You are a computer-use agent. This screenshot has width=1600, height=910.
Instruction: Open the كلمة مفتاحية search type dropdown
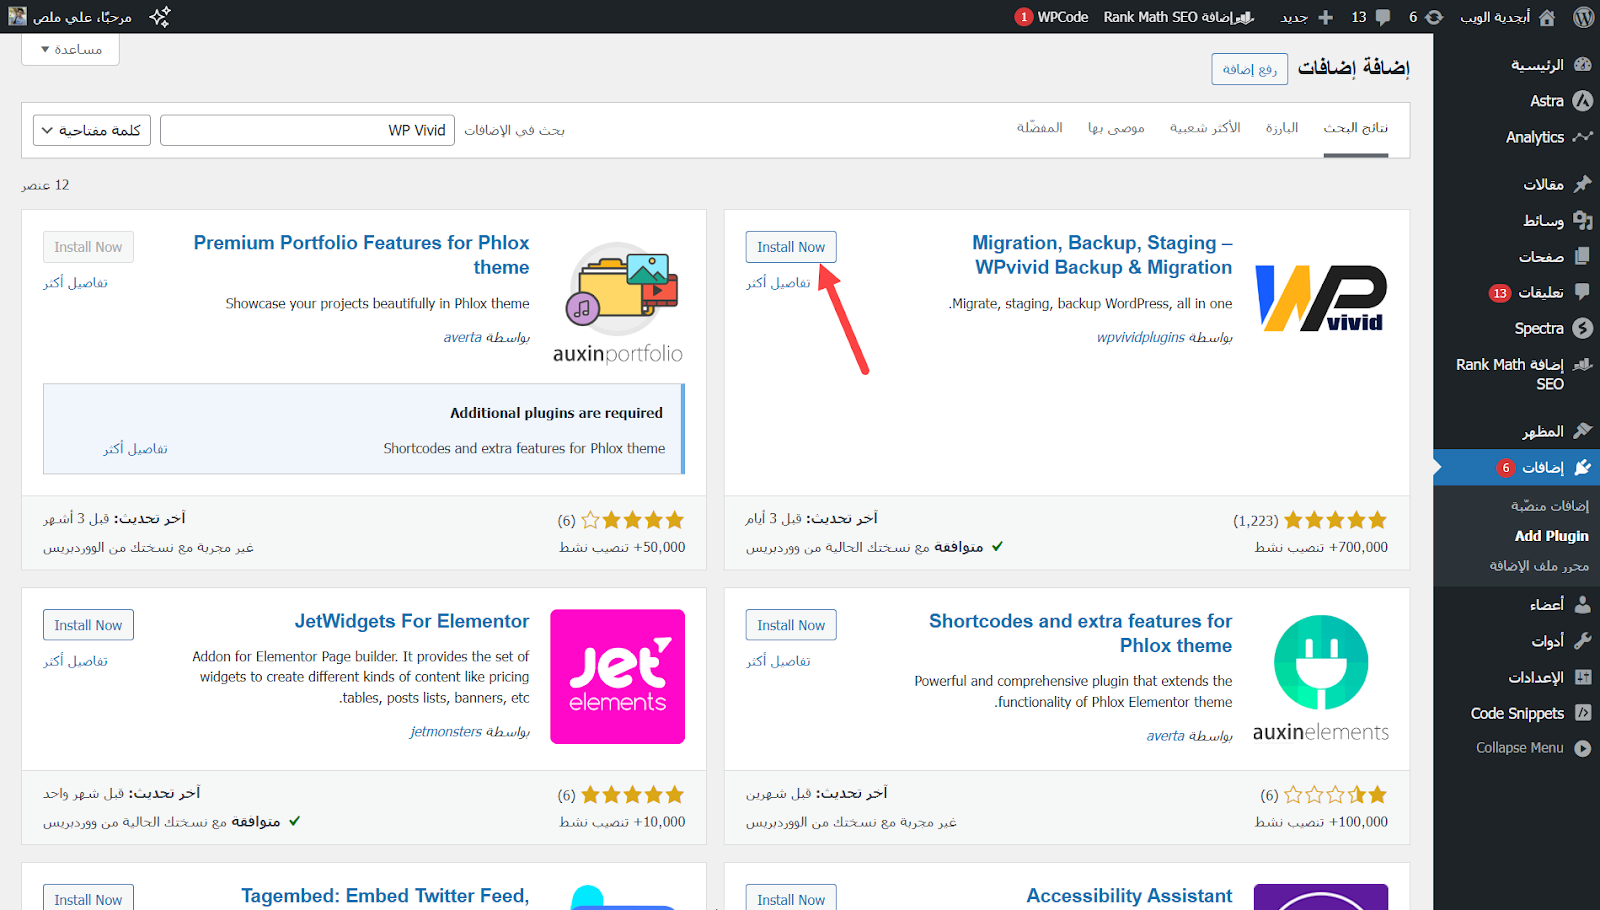pyautogui.click(x=92, y=130)
